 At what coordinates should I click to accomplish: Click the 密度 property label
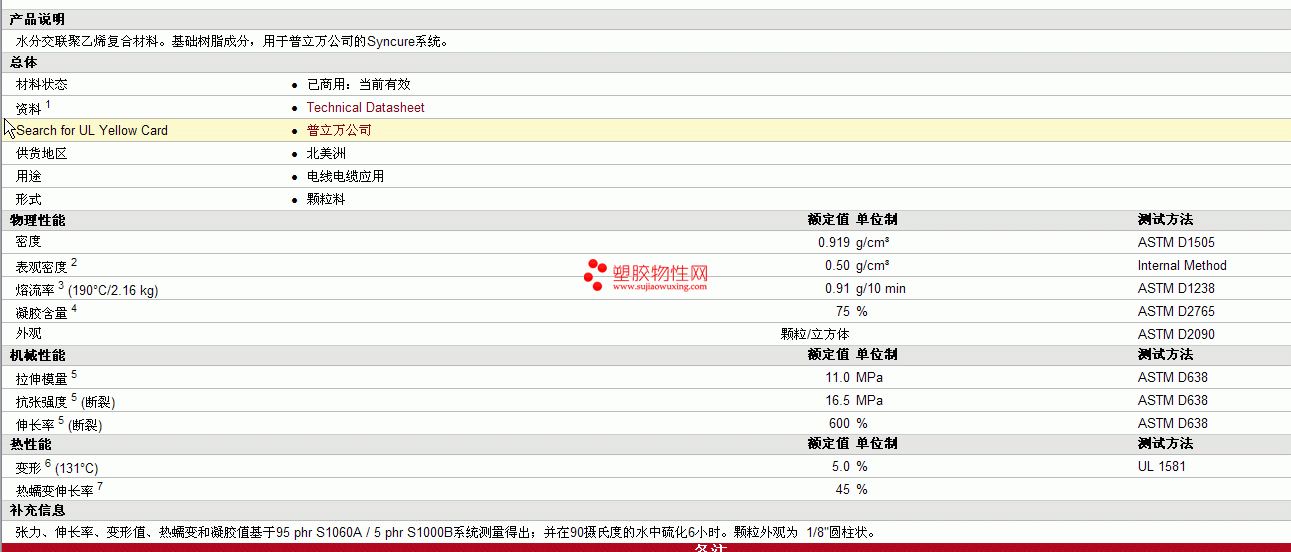point(29,241)
